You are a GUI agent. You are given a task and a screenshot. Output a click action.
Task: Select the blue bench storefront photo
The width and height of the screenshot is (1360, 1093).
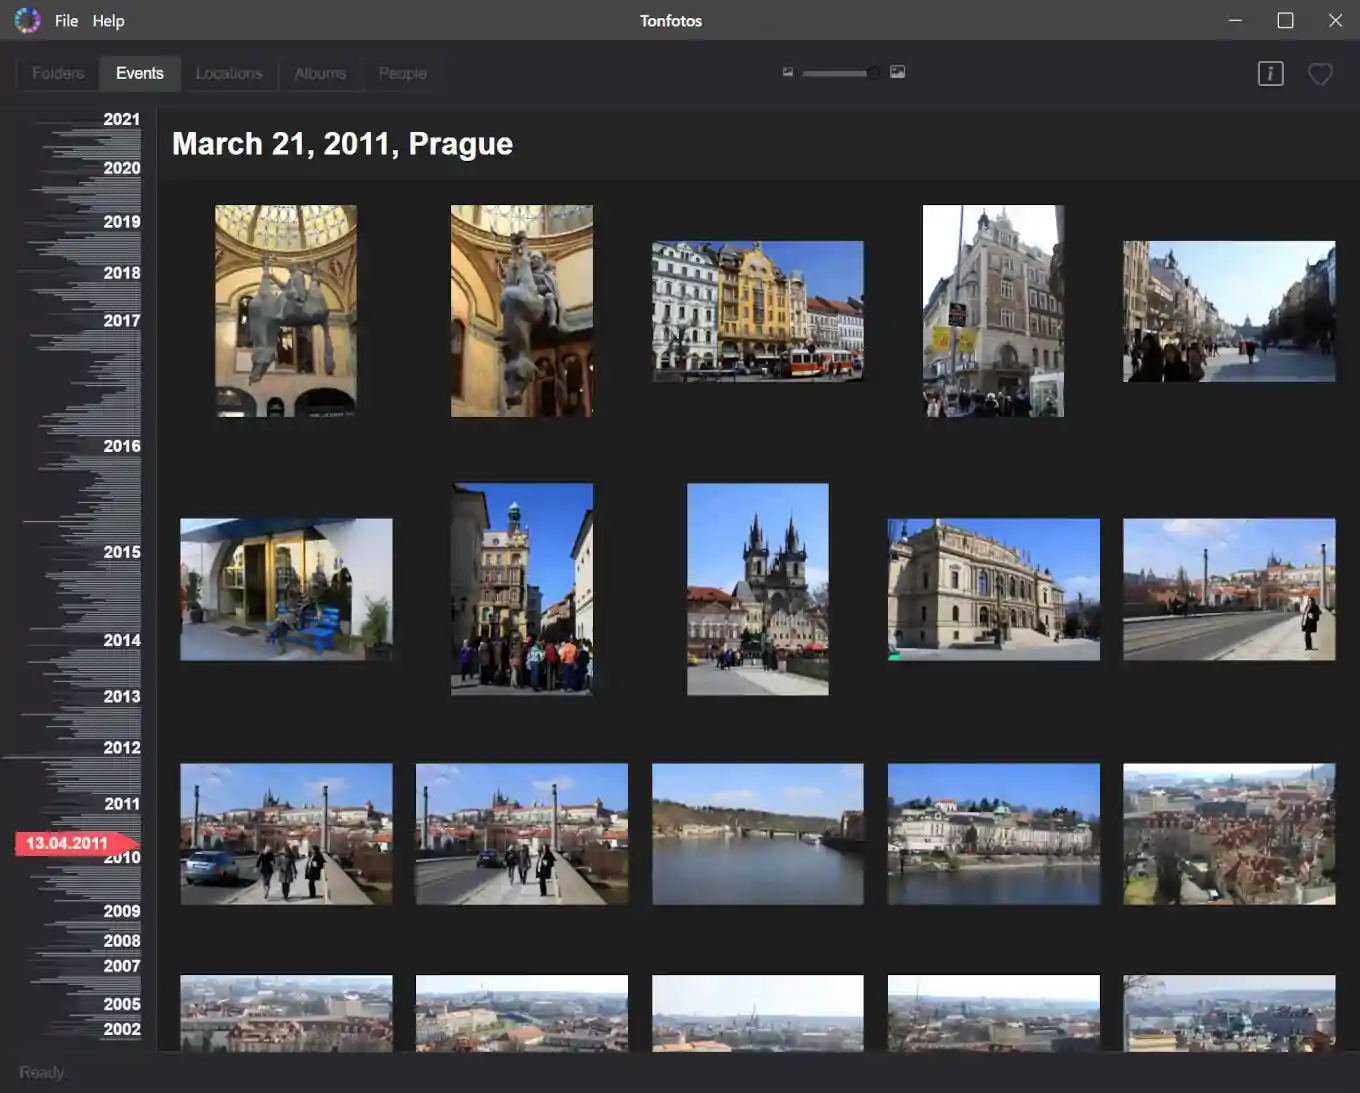click(x=286, y=589)
